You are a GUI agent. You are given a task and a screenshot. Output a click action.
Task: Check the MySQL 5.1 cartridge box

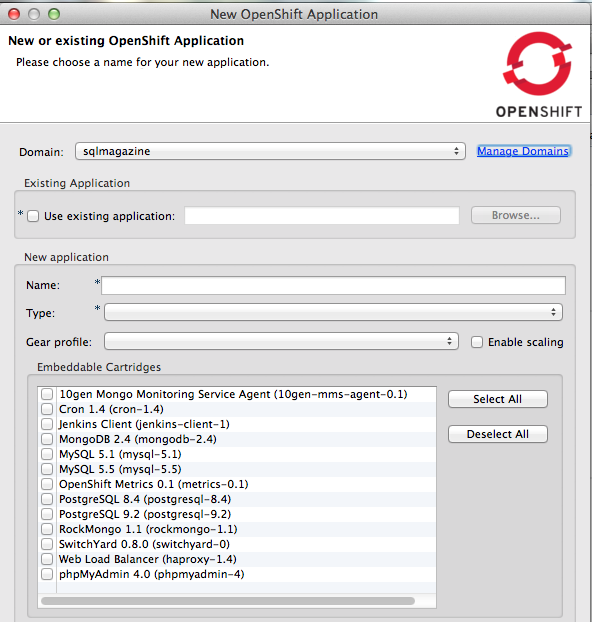click(47, 454)
